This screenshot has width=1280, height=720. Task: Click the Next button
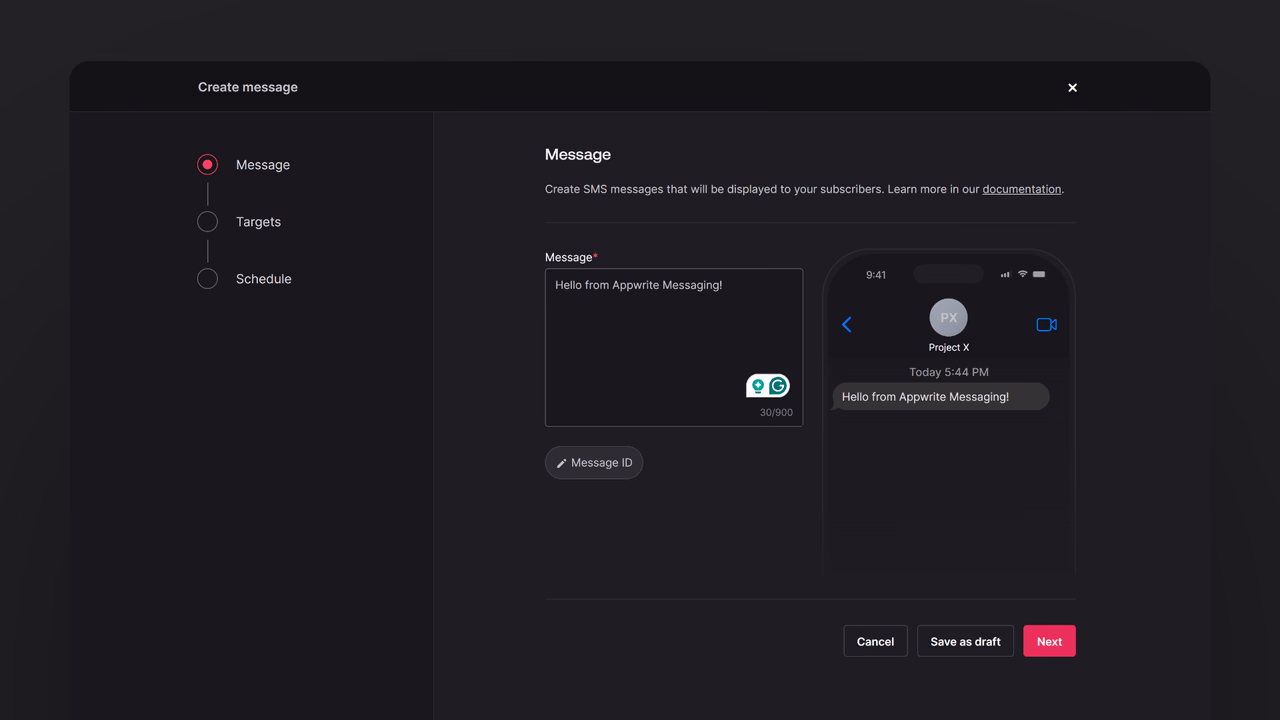point(1049,641)
